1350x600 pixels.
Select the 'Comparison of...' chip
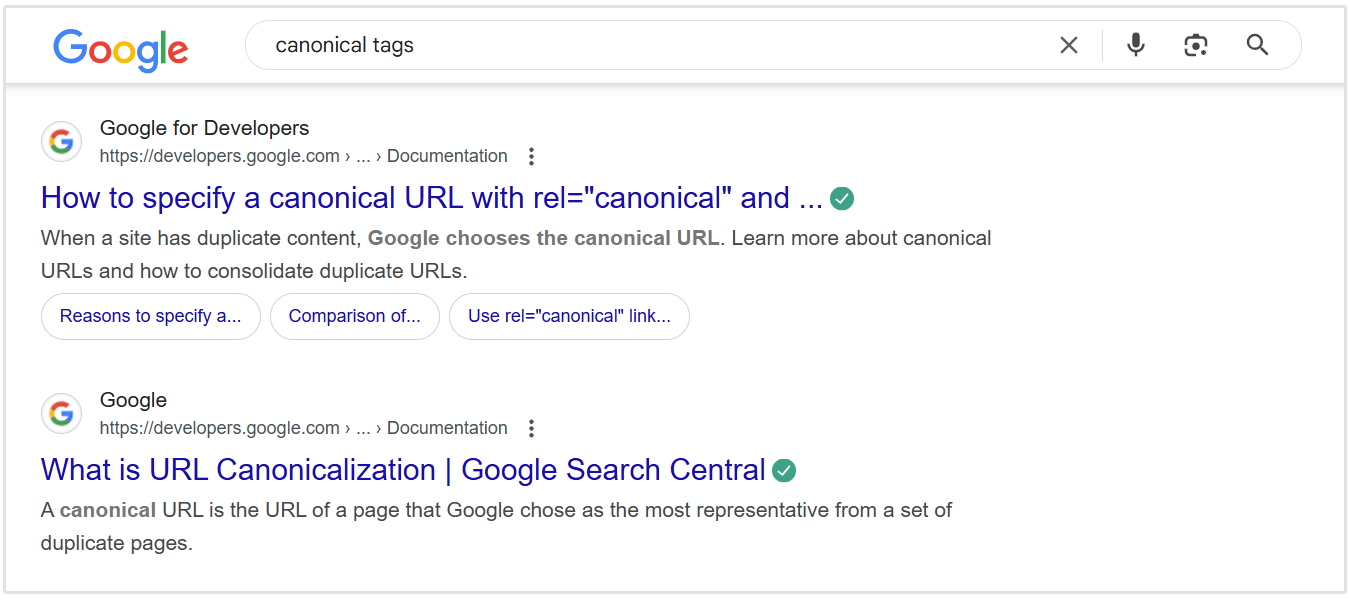coord(354,316)
